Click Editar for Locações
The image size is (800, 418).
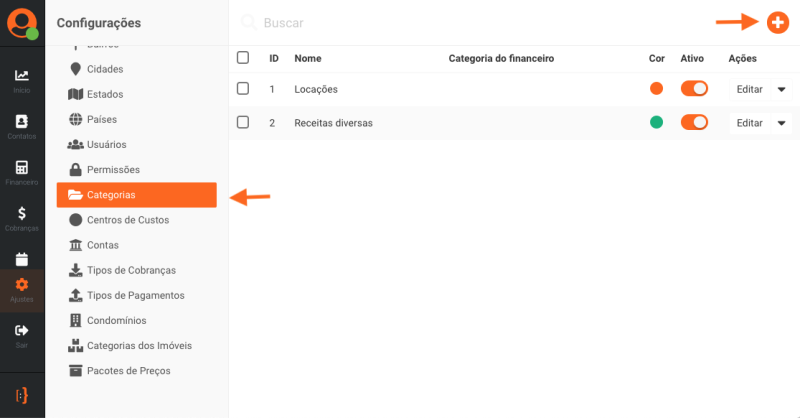coord(749,89)
